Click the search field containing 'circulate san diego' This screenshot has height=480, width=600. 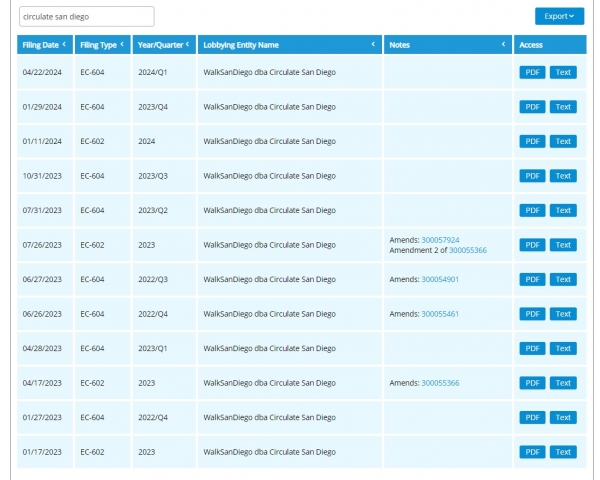[86, 16]
